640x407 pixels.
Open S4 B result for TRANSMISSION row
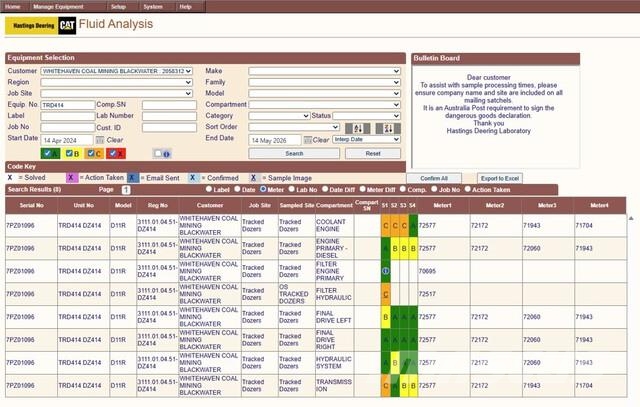tap(413, 385)
